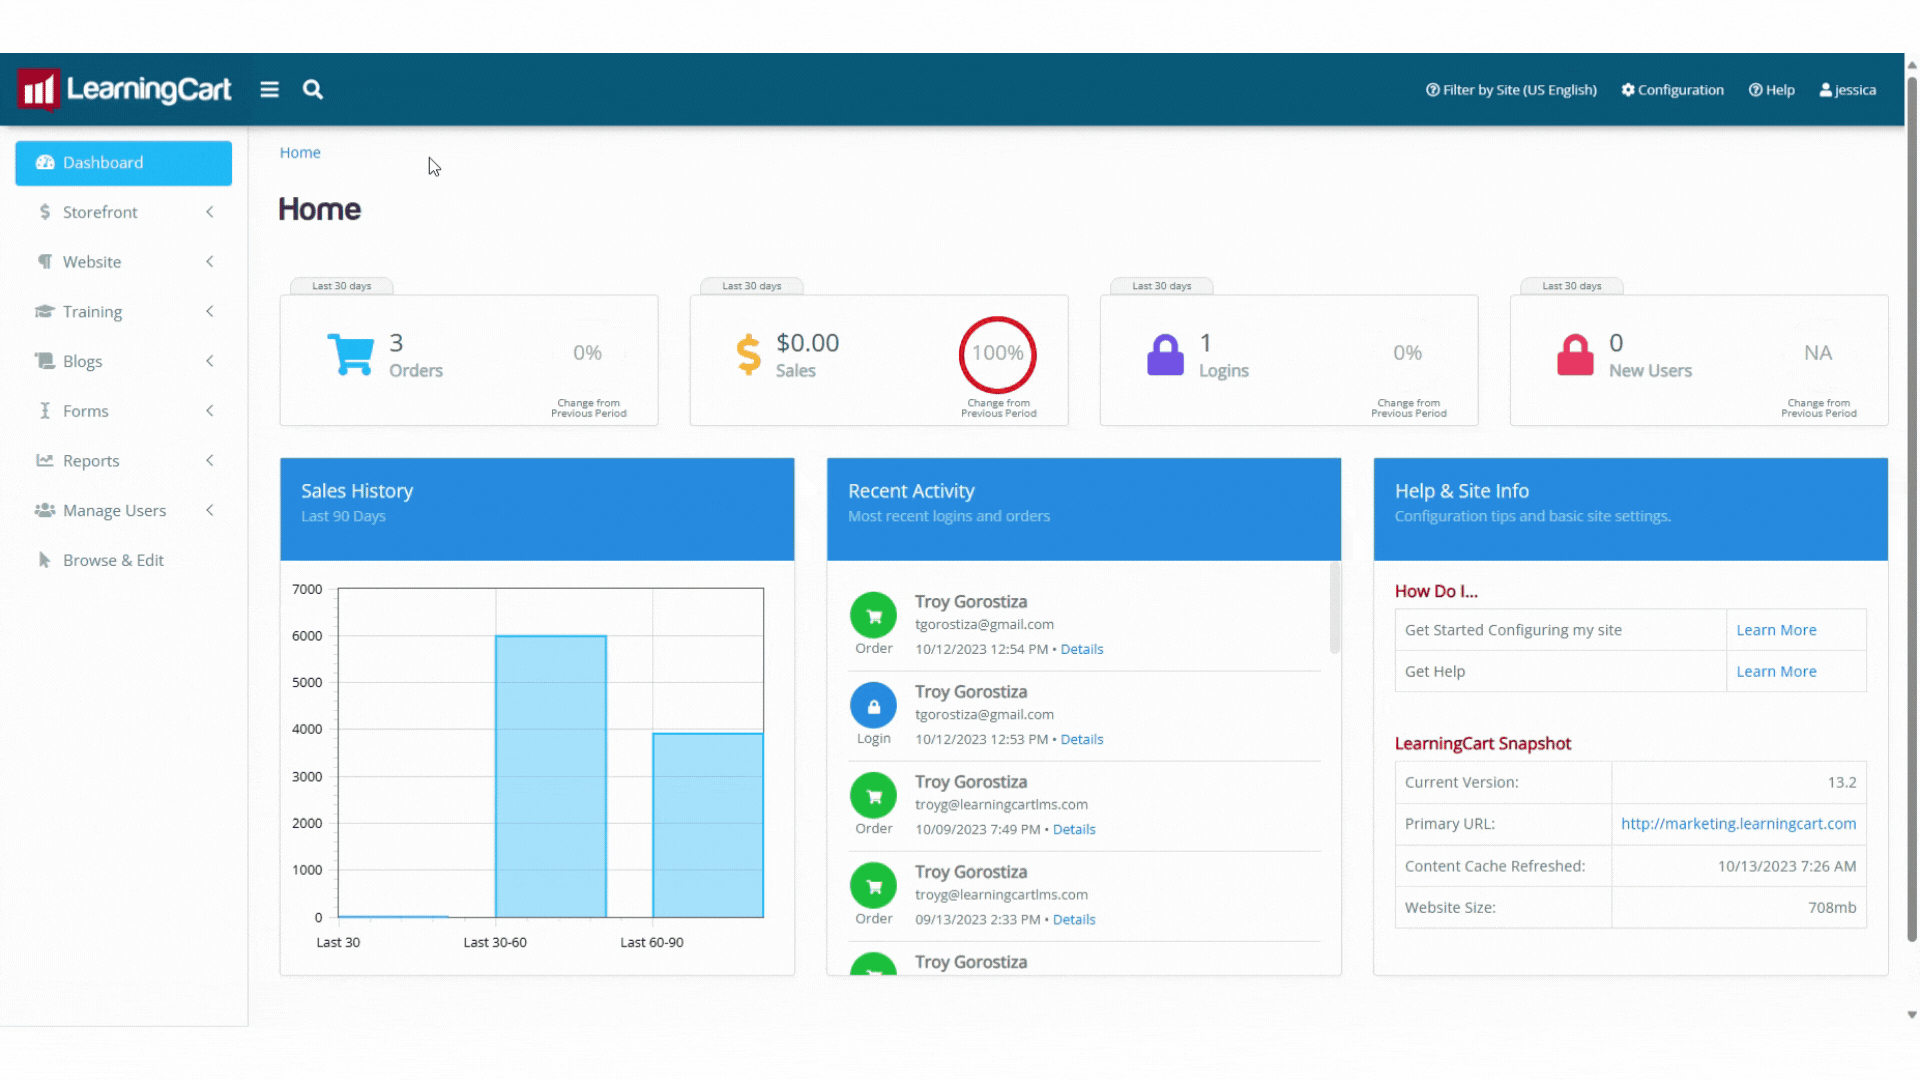Image resolution: width=1920 pixels, height=1080 pixels.
Task: Click the Forms cursor icon
Action: [x=45, y=410]
